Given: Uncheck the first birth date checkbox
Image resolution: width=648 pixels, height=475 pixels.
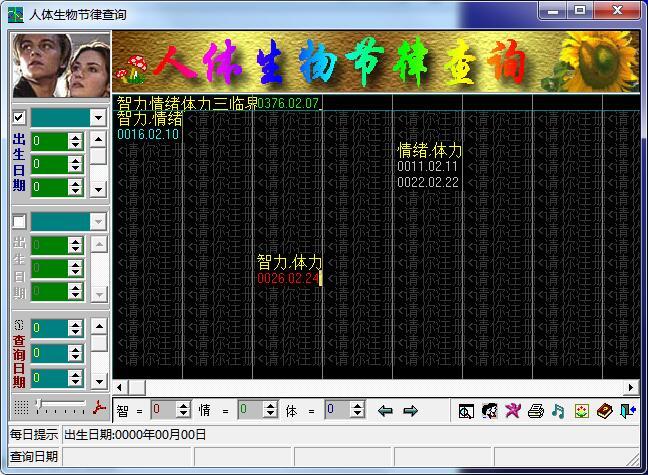Looking at the screenshot, I should coord(19,117).
